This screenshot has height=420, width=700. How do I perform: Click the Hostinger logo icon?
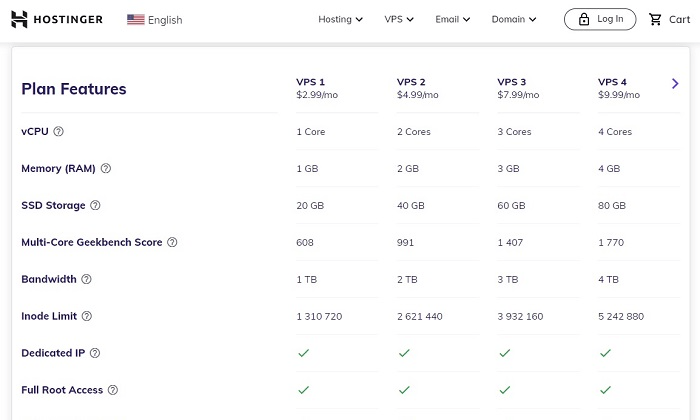(19, 19)
